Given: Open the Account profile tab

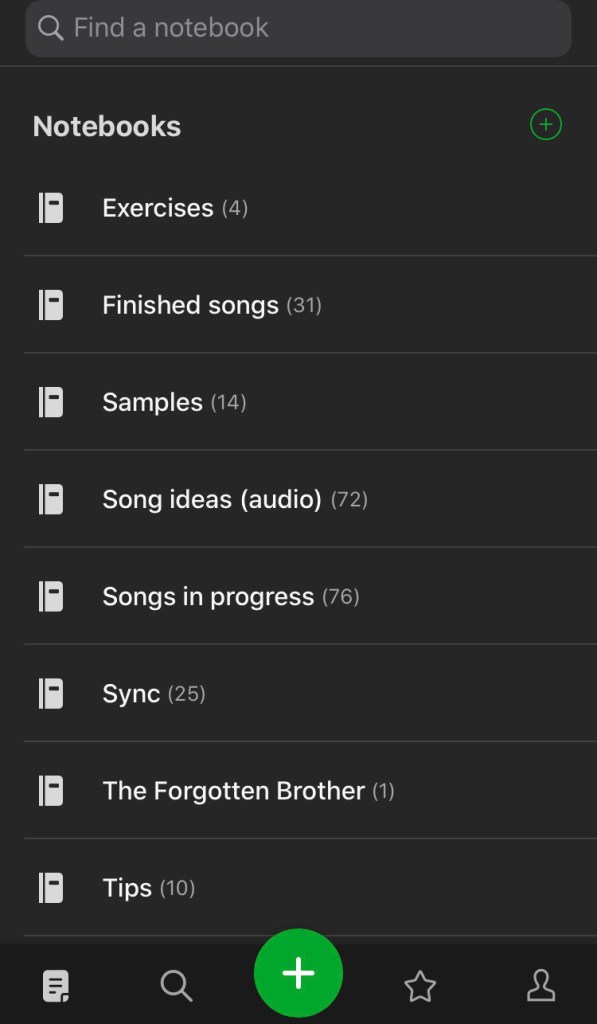Looking at the screenshot, I should pyautogui.click(x=541, y=985).
